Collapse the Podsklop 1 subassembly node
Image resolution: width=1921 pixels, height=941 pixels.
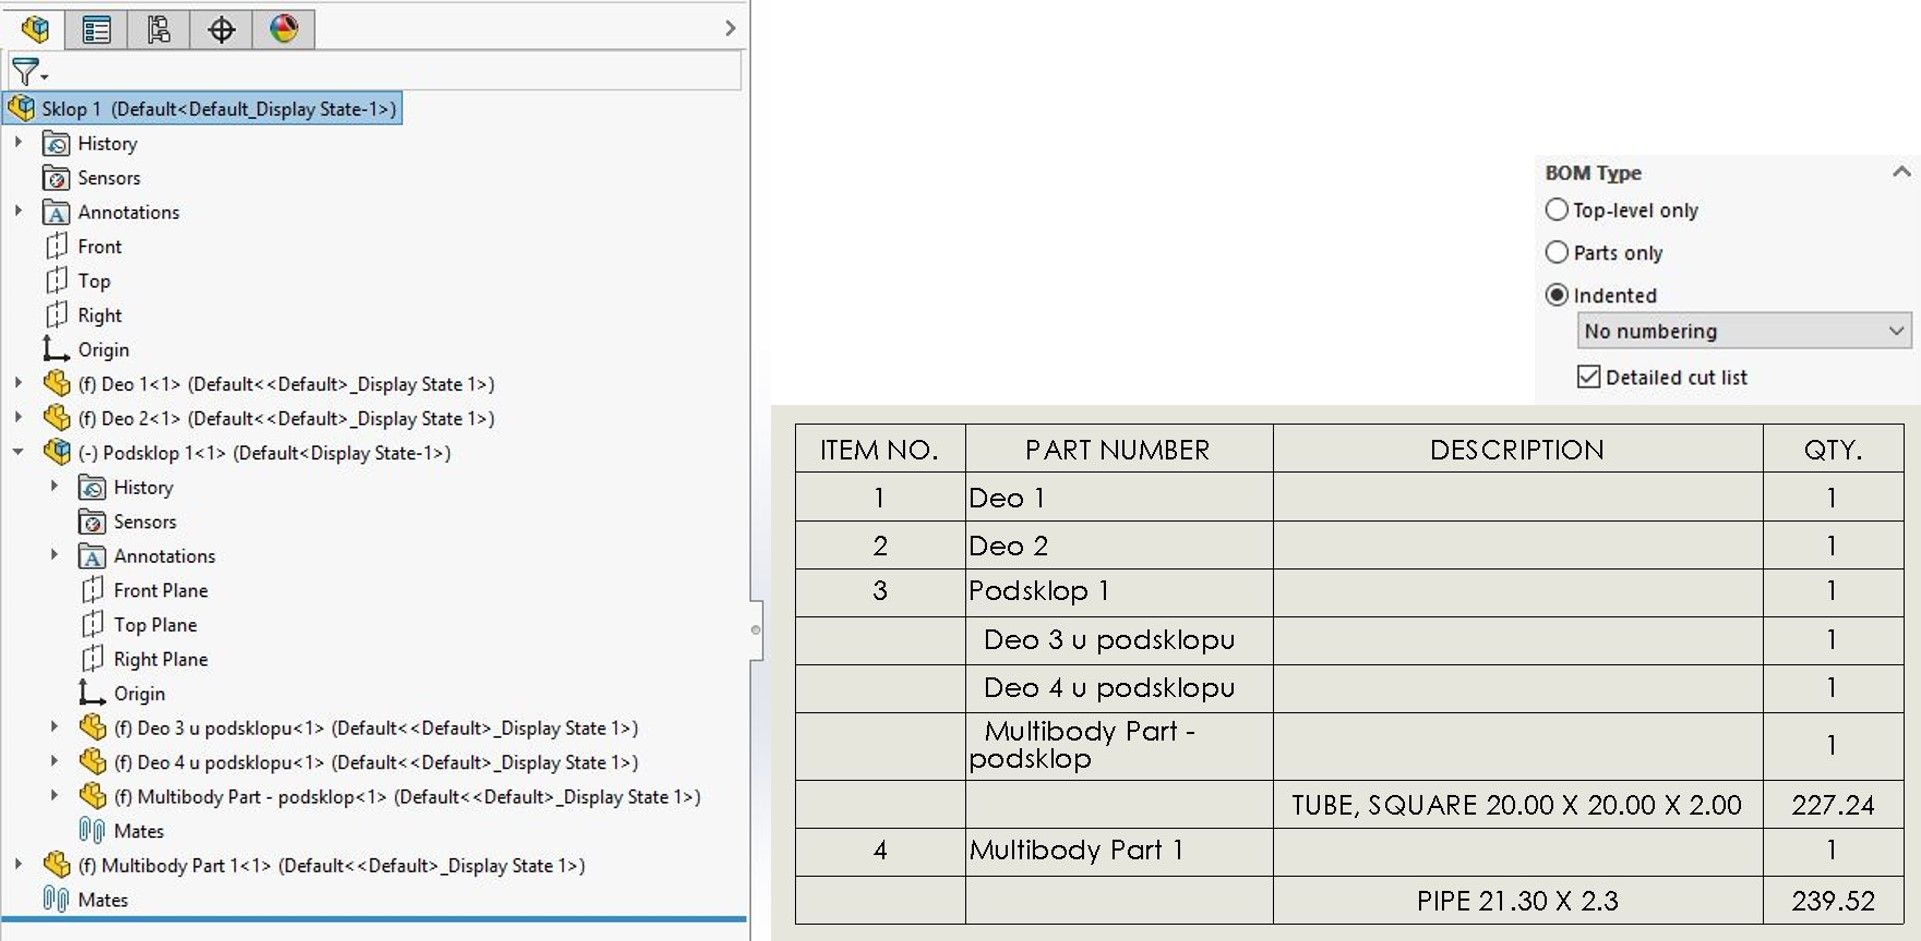point(18,453)
